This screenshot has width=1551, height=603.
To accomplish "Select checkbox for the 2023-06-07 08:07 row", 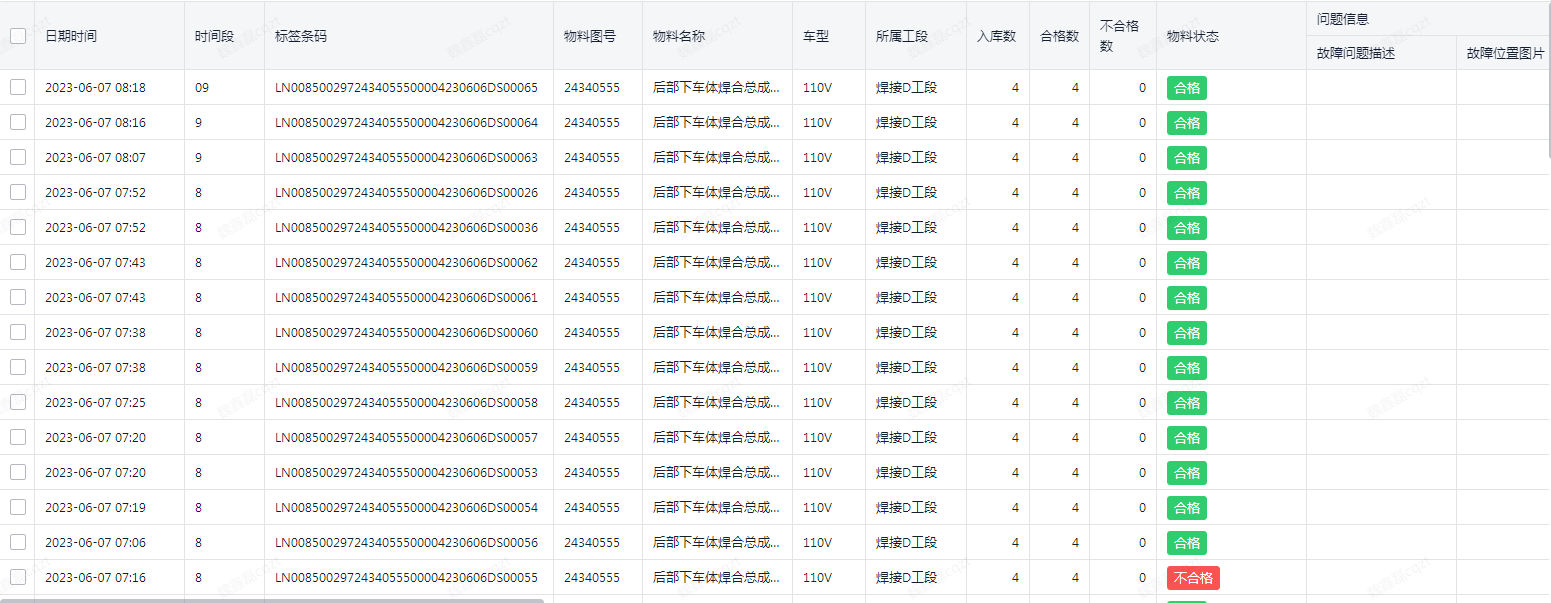I will tap(18, 157).
